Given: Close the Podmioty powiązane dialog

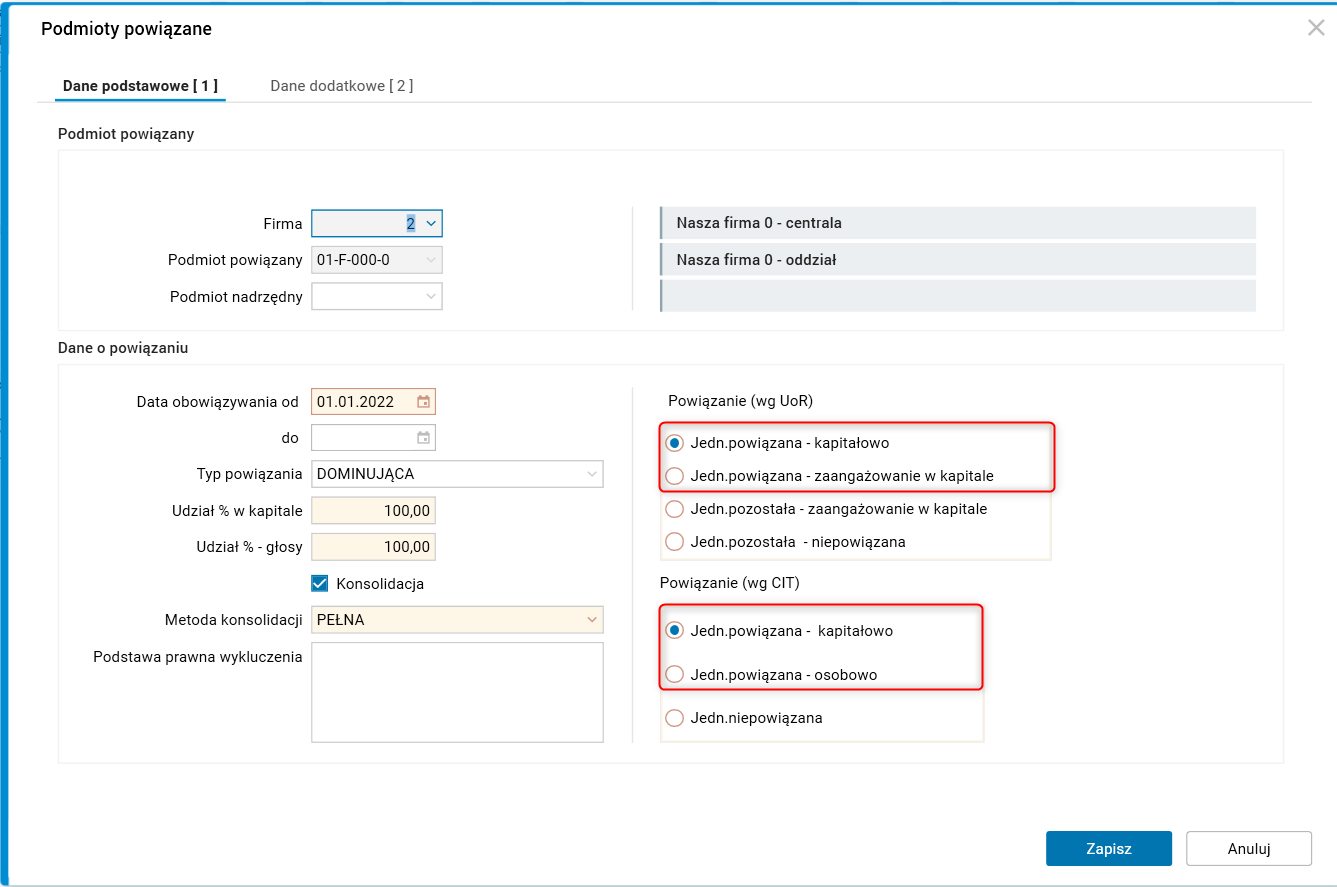Looking at the screenshot, I should [x=1316, y=28].
